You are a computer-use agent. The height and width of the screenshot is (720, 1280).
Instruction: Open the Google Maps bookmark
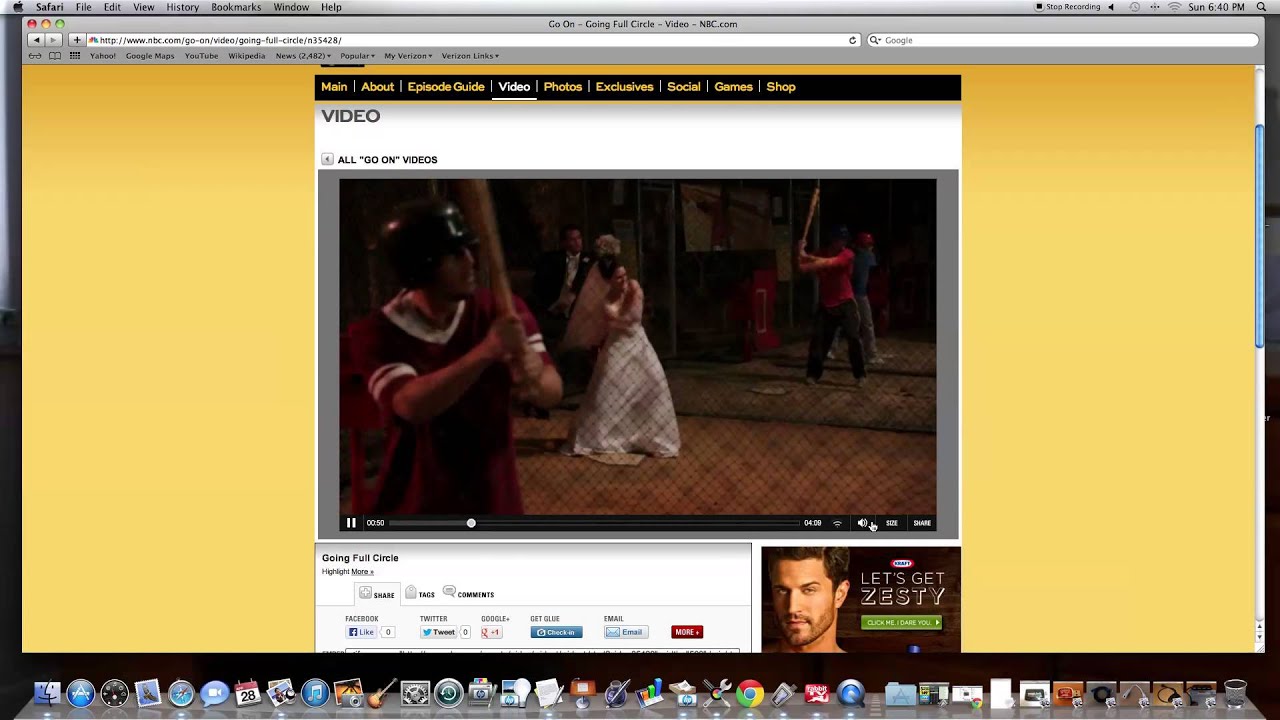pos(150,56)
